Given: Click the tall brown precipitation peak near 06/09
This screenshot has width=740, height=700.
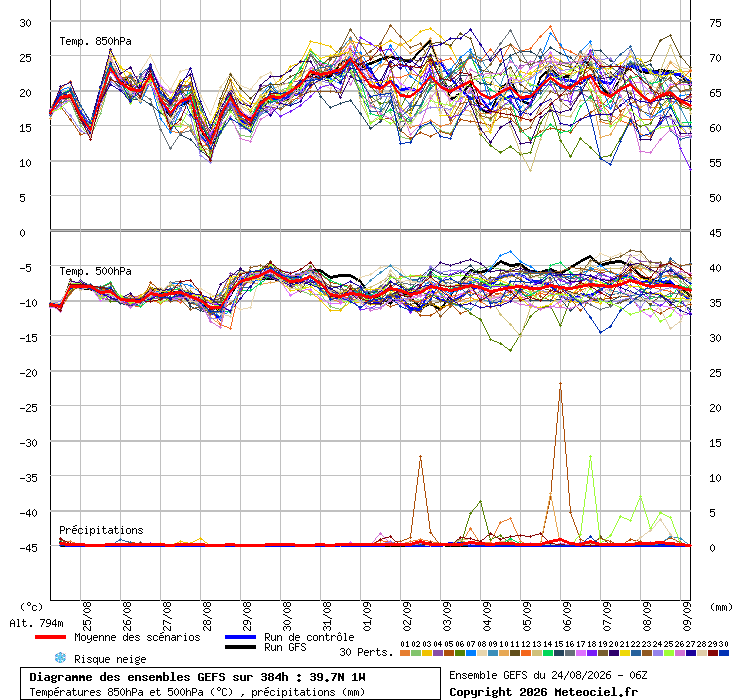Looking at the screenshot, I should tap(560, 384).
